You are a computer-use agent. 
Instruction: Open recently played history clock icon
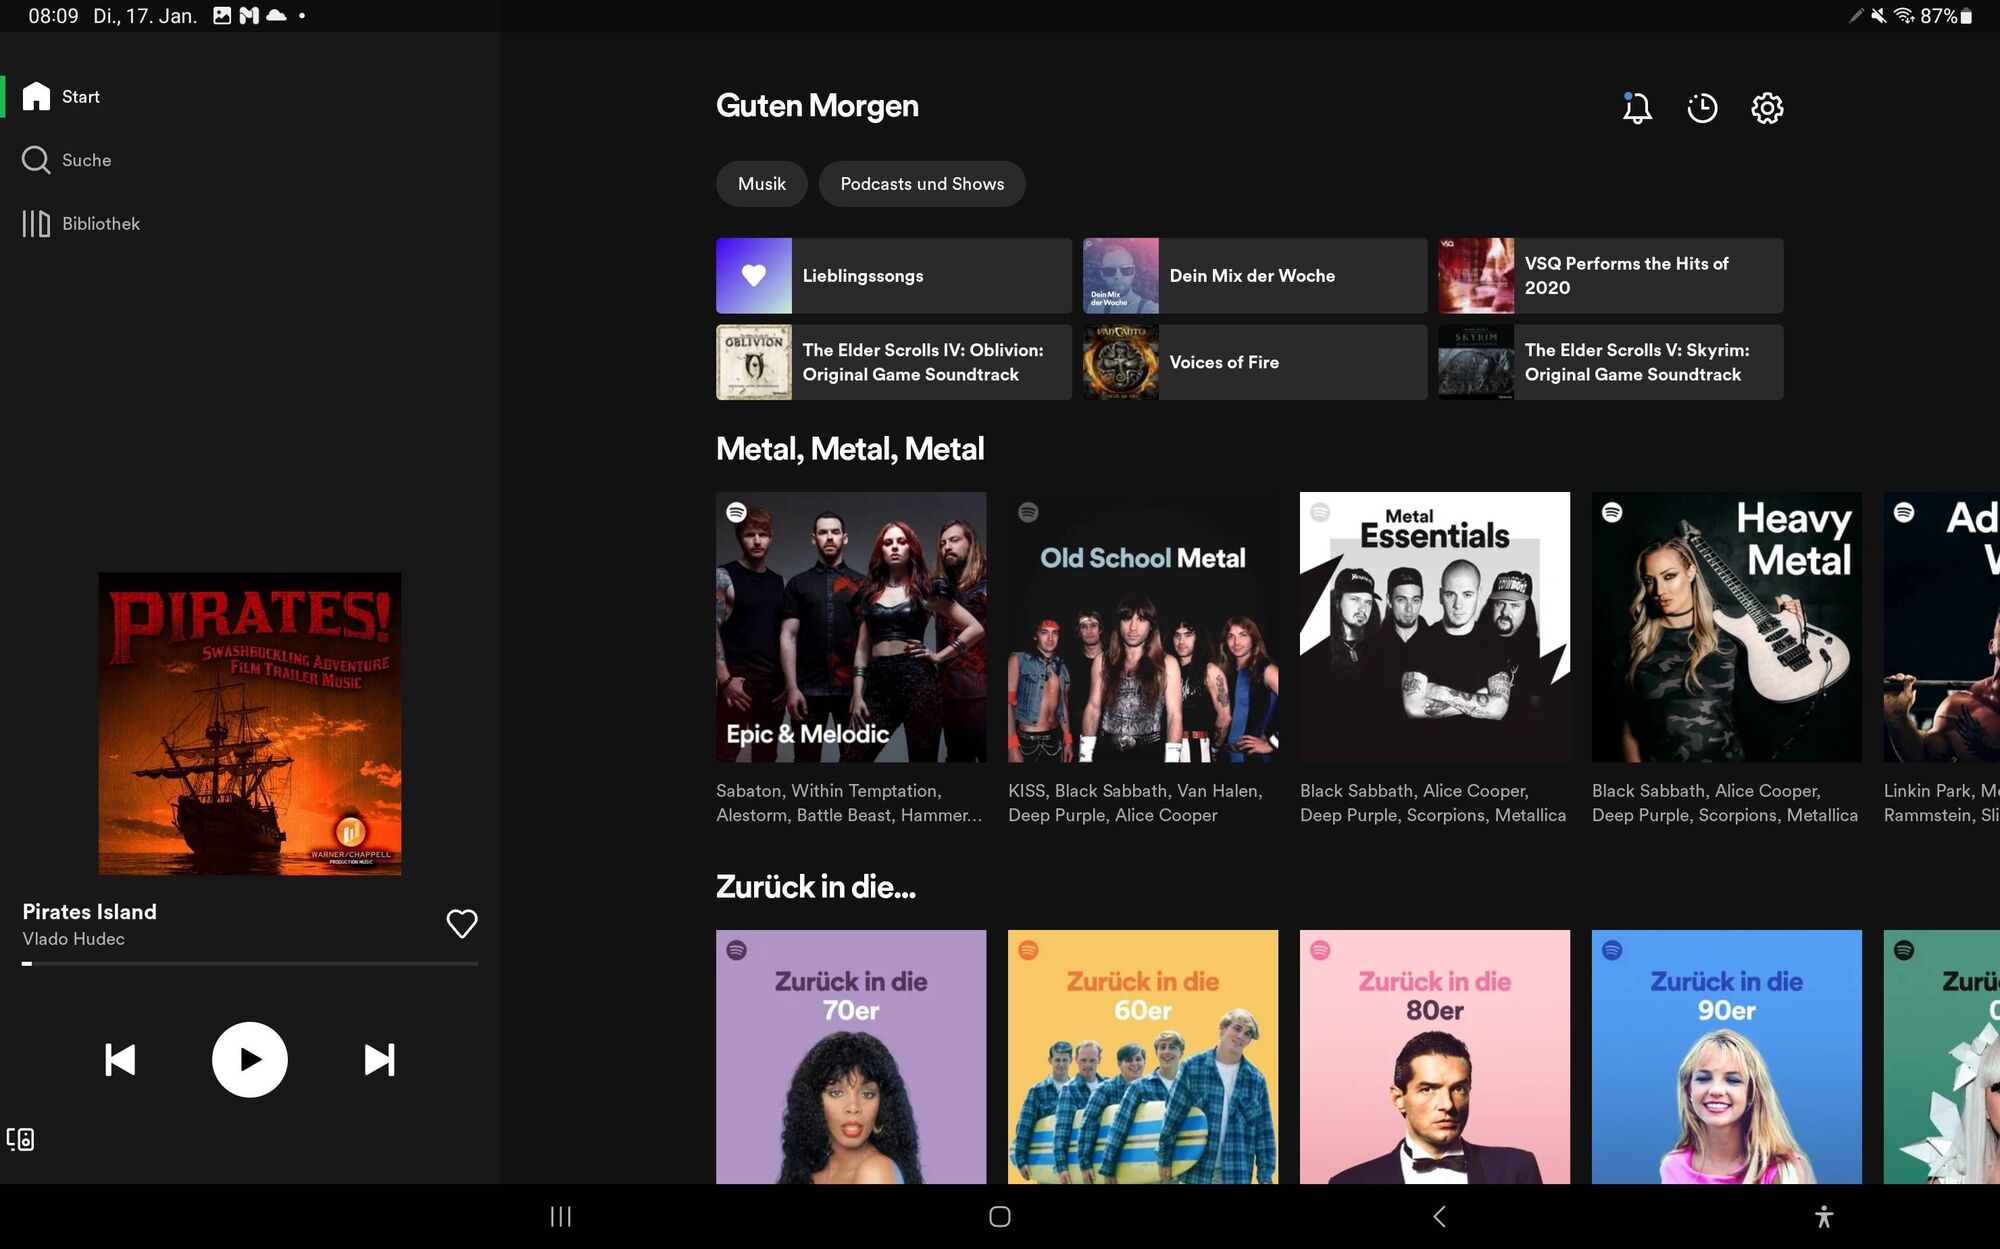[1702, 108]
